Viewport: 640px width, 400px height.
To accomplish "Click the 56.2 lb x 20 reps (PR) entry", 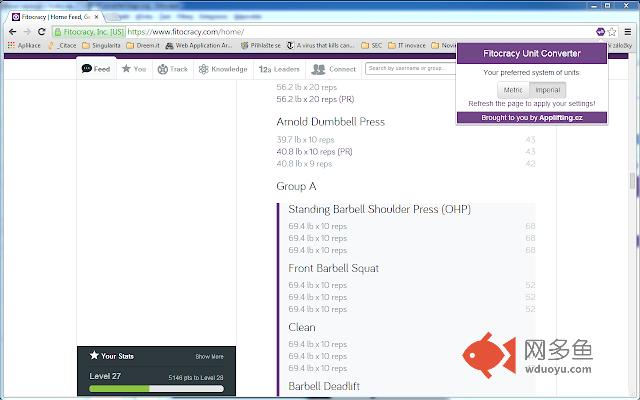I will (x=315, y=99).
